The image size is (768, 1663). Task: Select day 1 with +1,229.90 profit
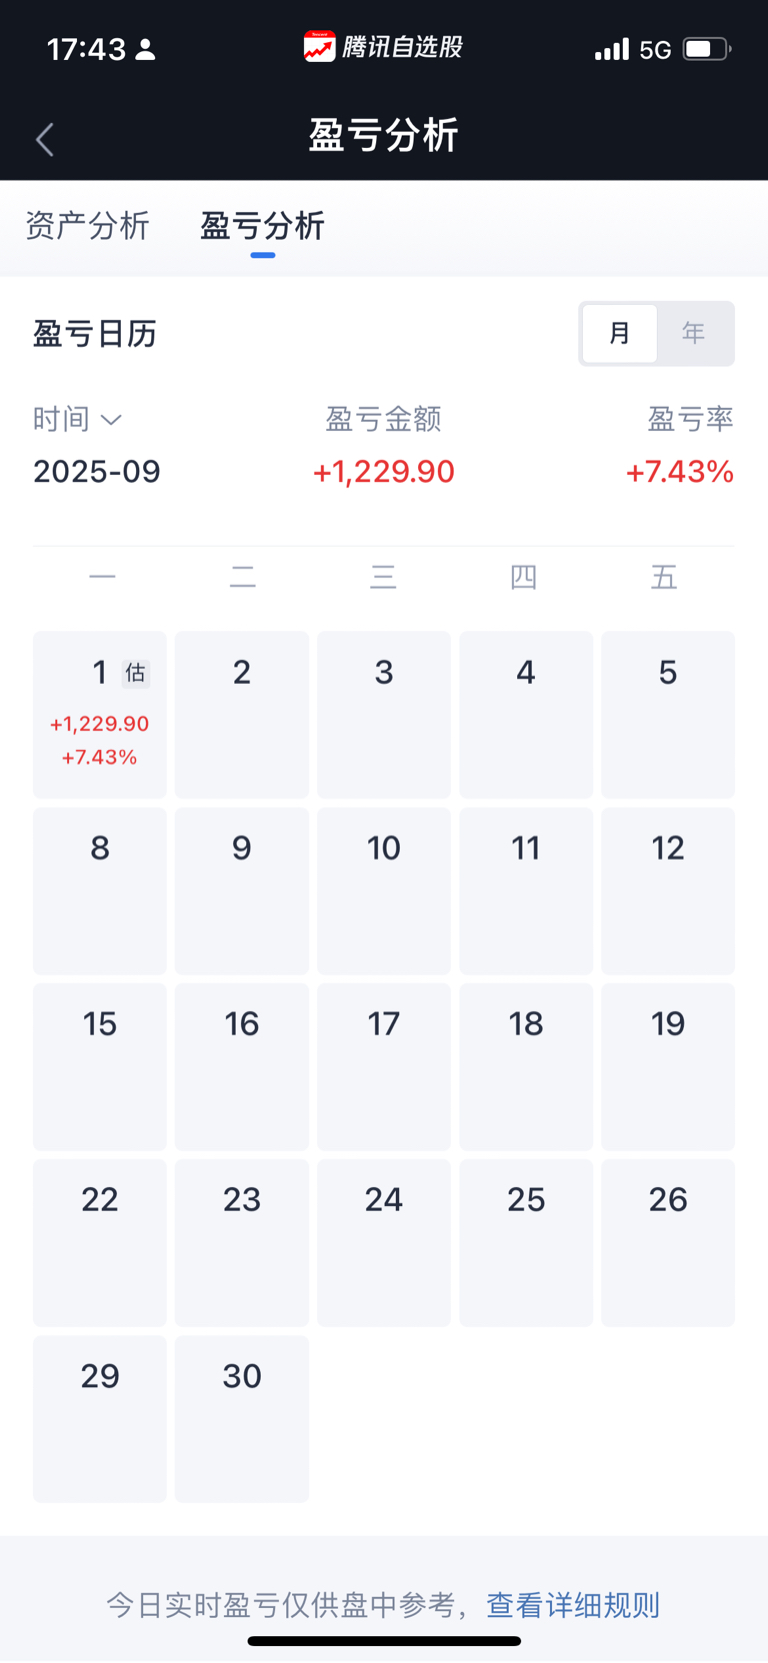pos(100,714)
